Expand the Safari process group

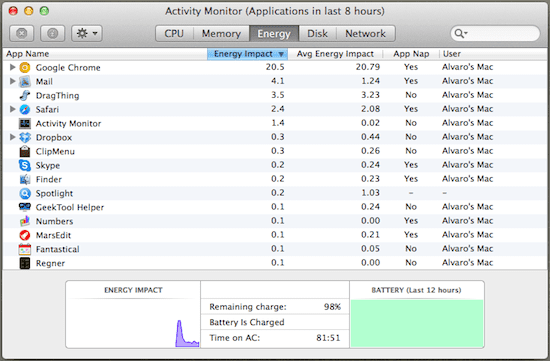click(13, 109)
